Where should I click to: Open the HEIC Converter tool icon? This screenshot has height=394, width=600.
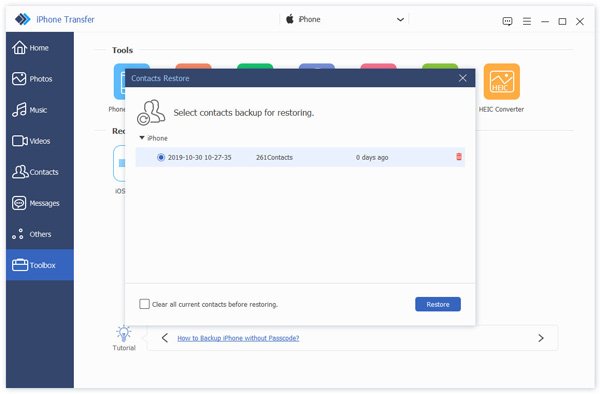pyautogui.click(x=501, y=81)
